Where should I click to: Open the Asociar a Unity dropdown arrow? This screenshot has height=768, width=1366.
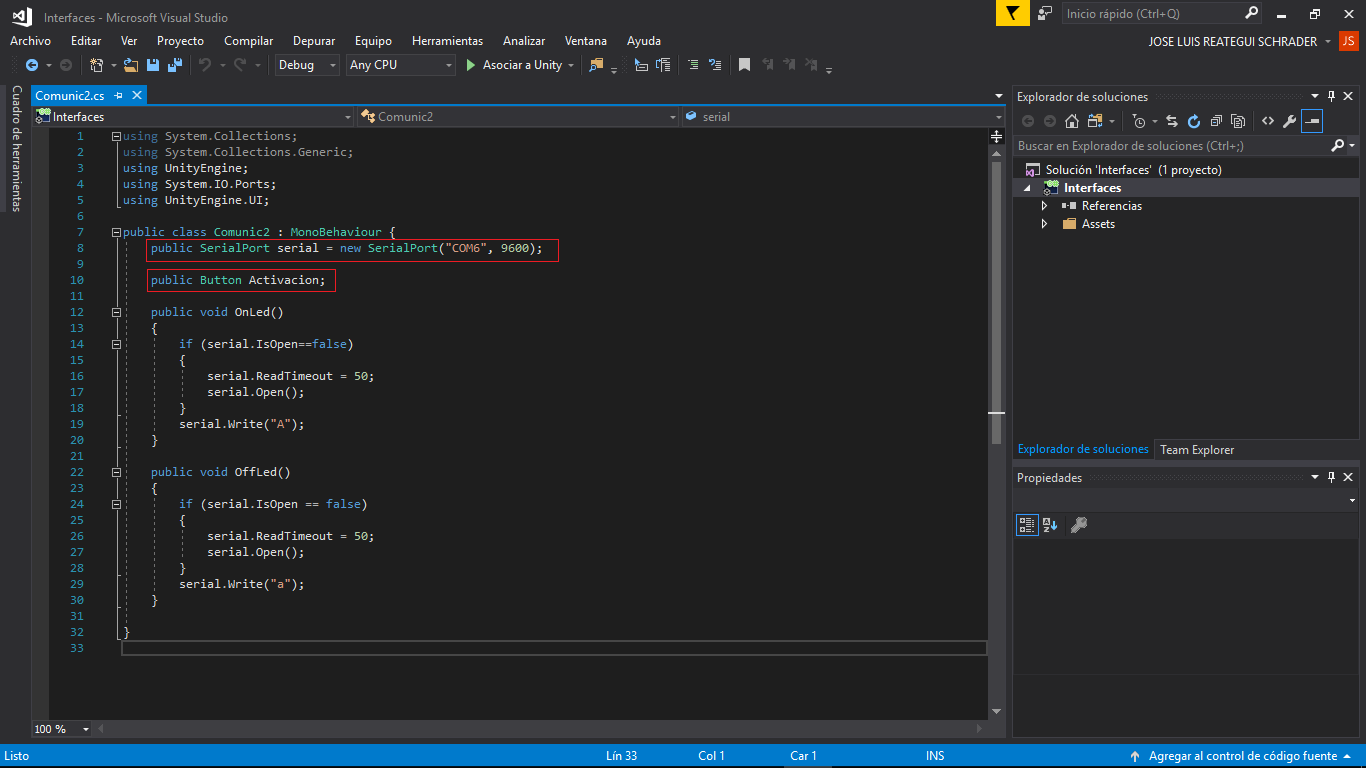[x=571, y=65]
